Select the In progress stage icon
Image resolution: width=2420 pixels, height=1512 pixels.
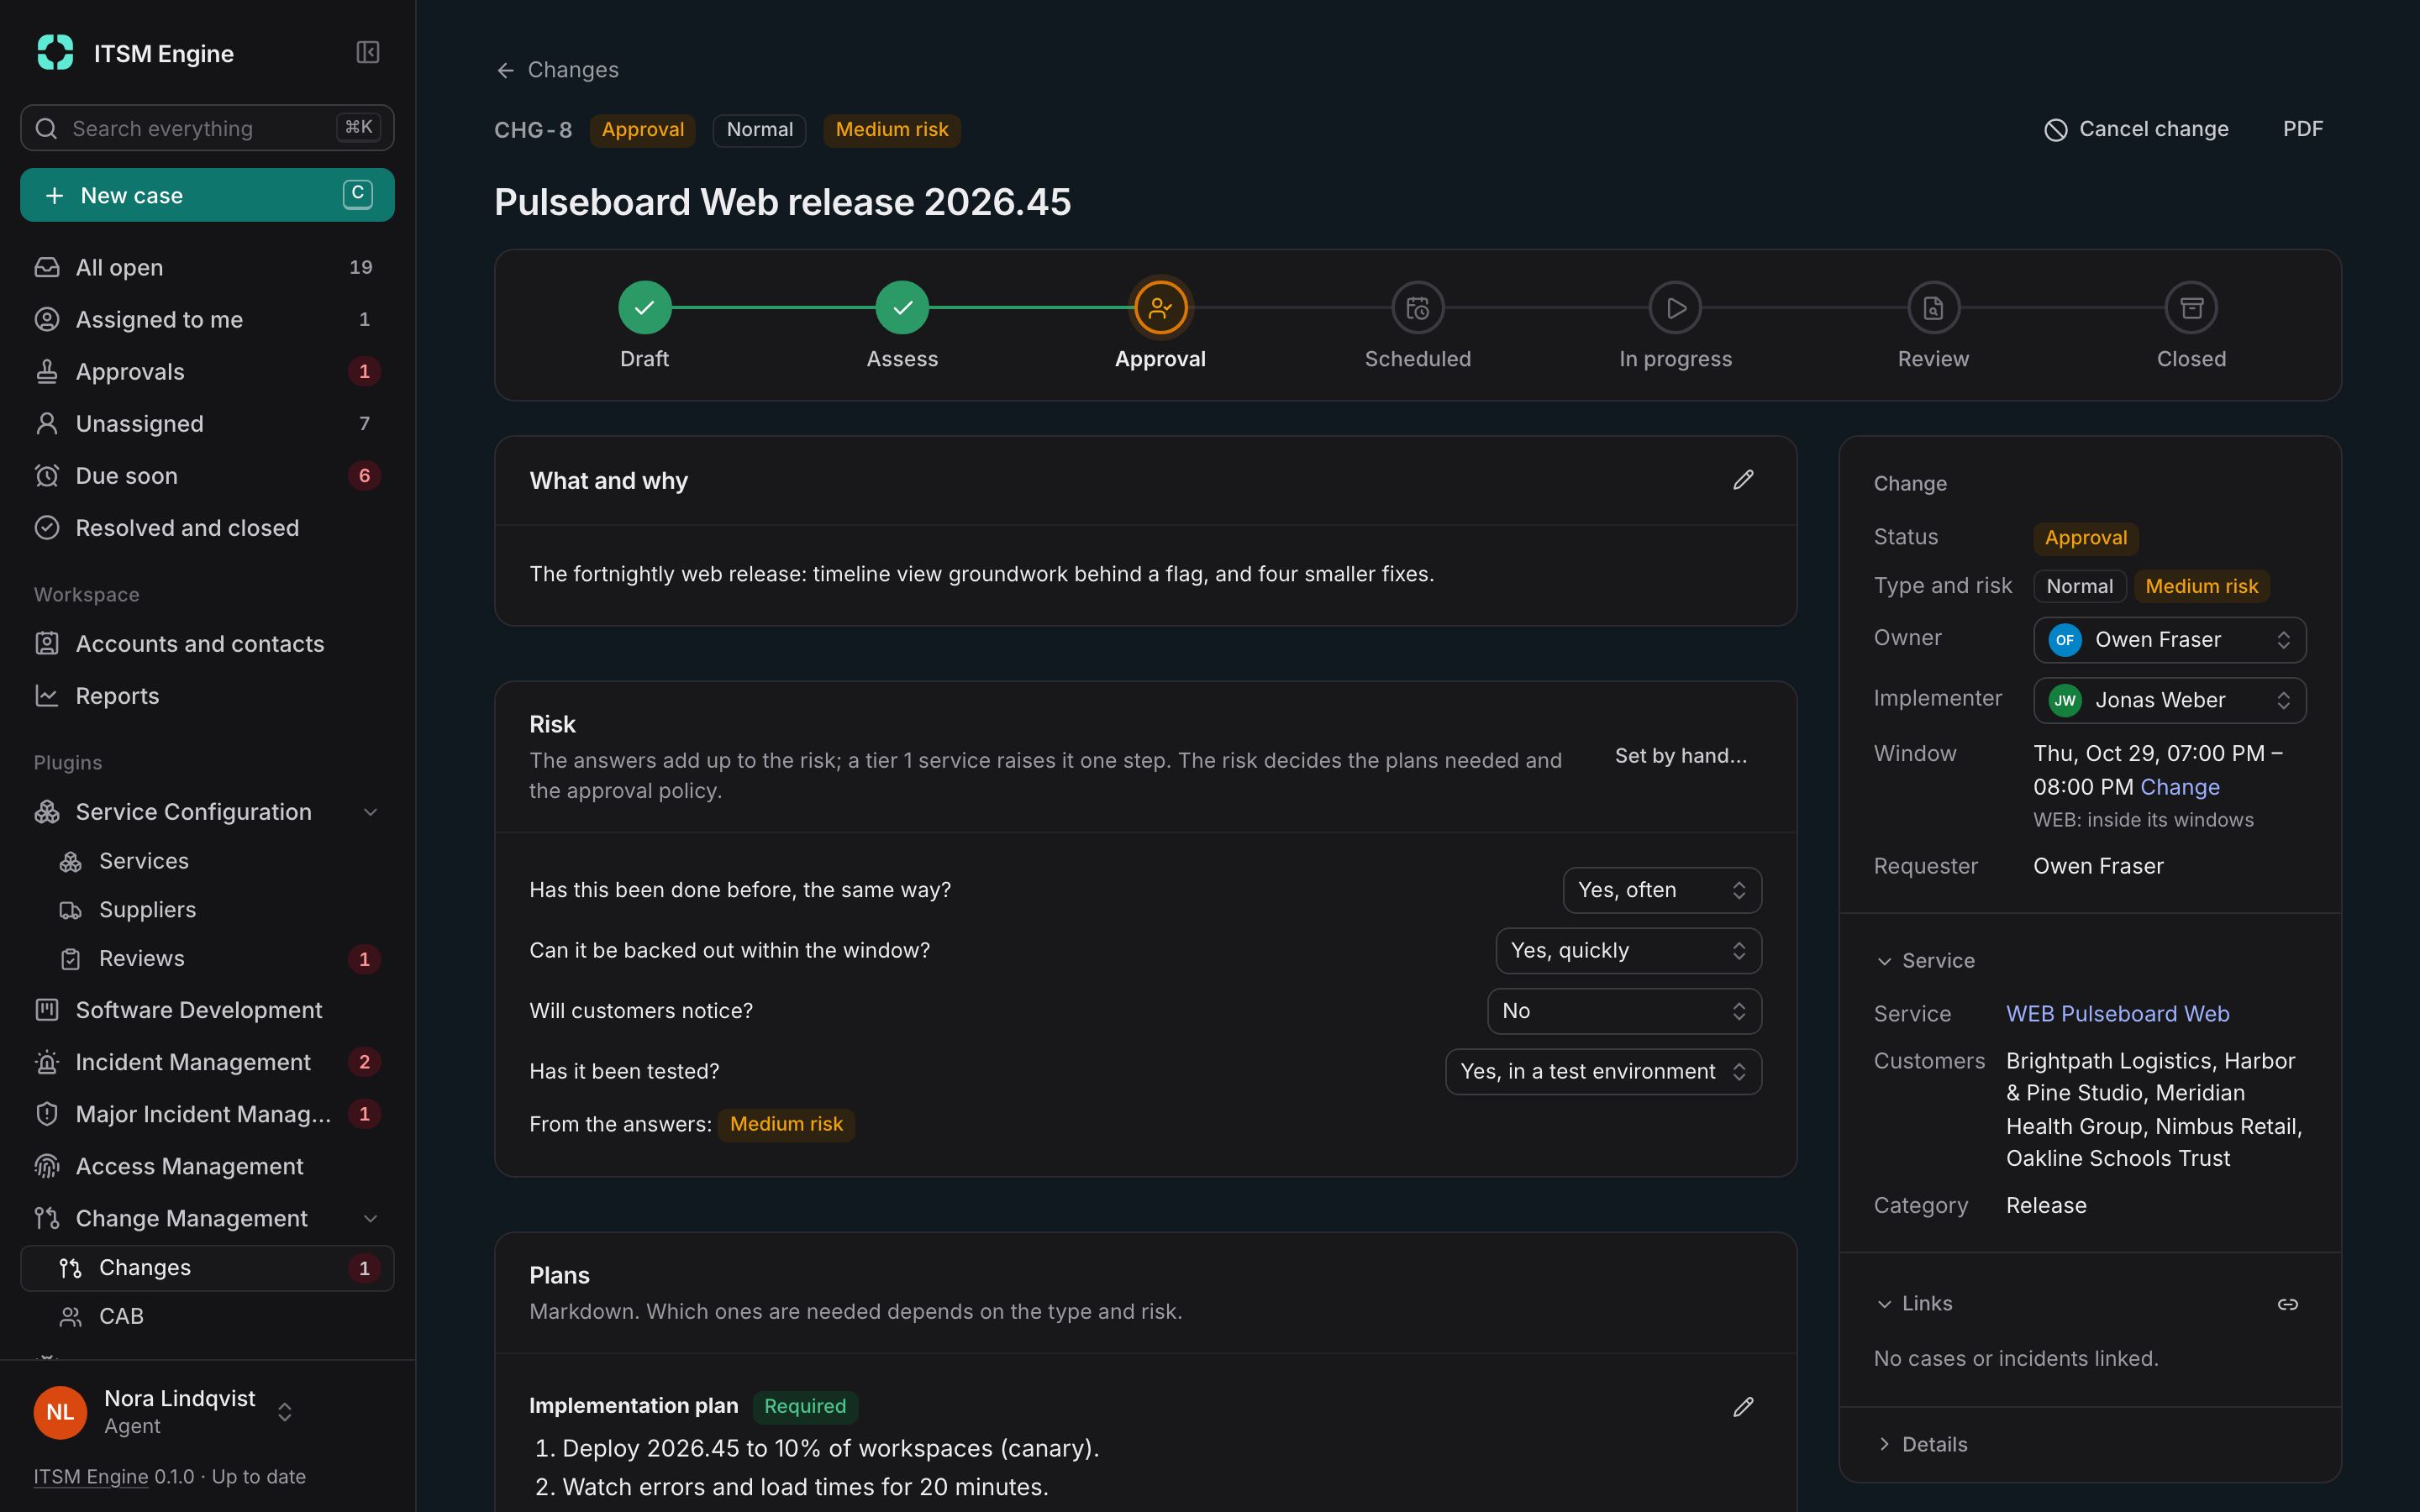click(x=1676, y=308)
